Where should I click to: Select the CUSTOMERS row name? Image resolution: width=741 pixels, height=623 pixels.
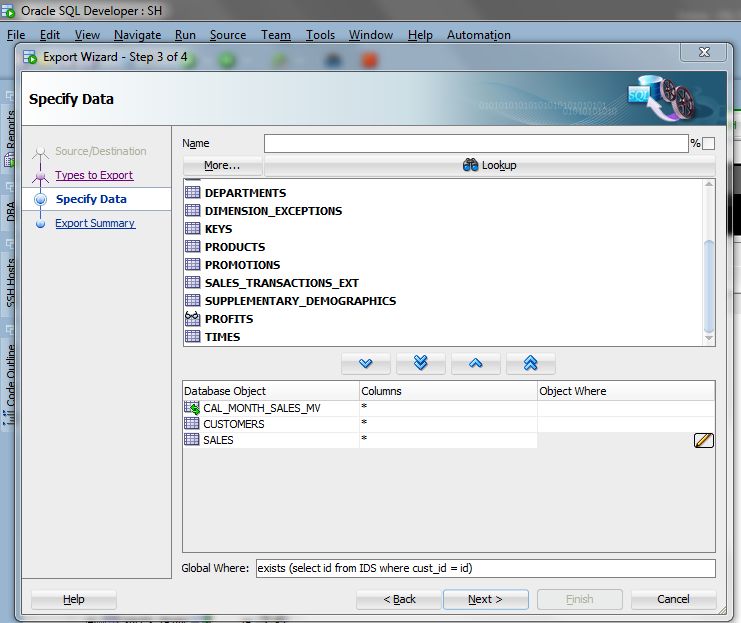click(233, 424)
